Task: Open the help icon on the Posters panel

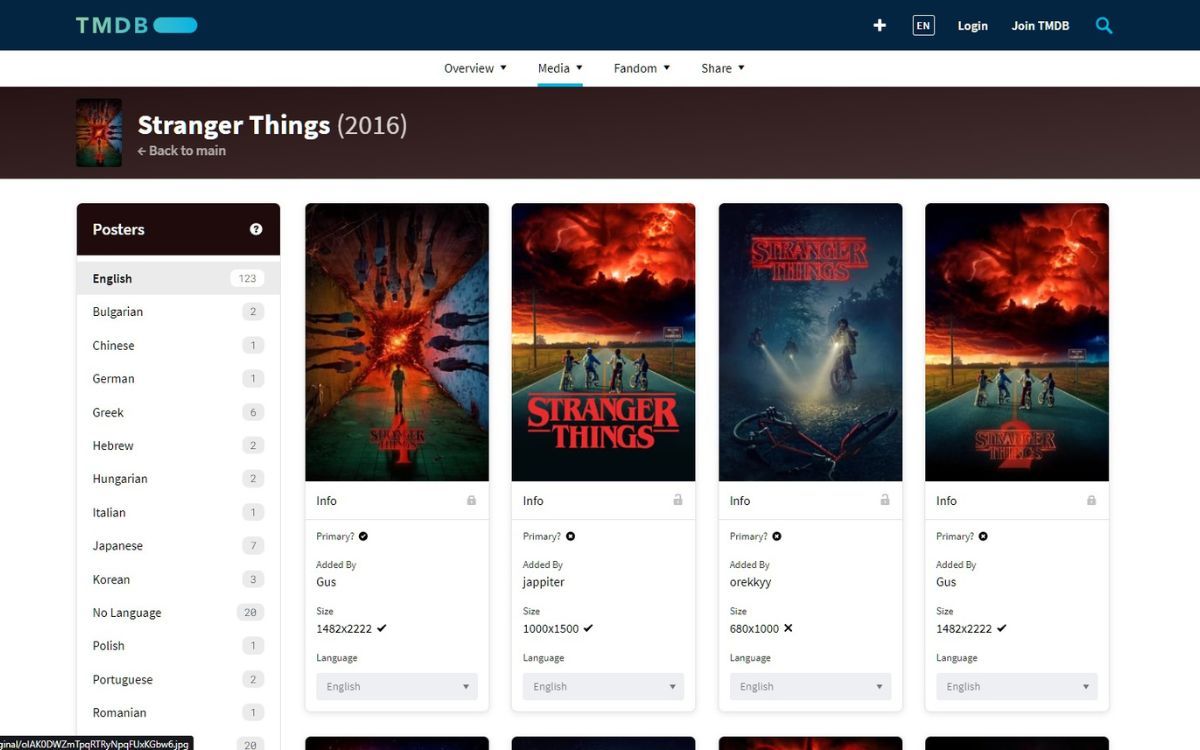Action: click(x=257, y=229)
